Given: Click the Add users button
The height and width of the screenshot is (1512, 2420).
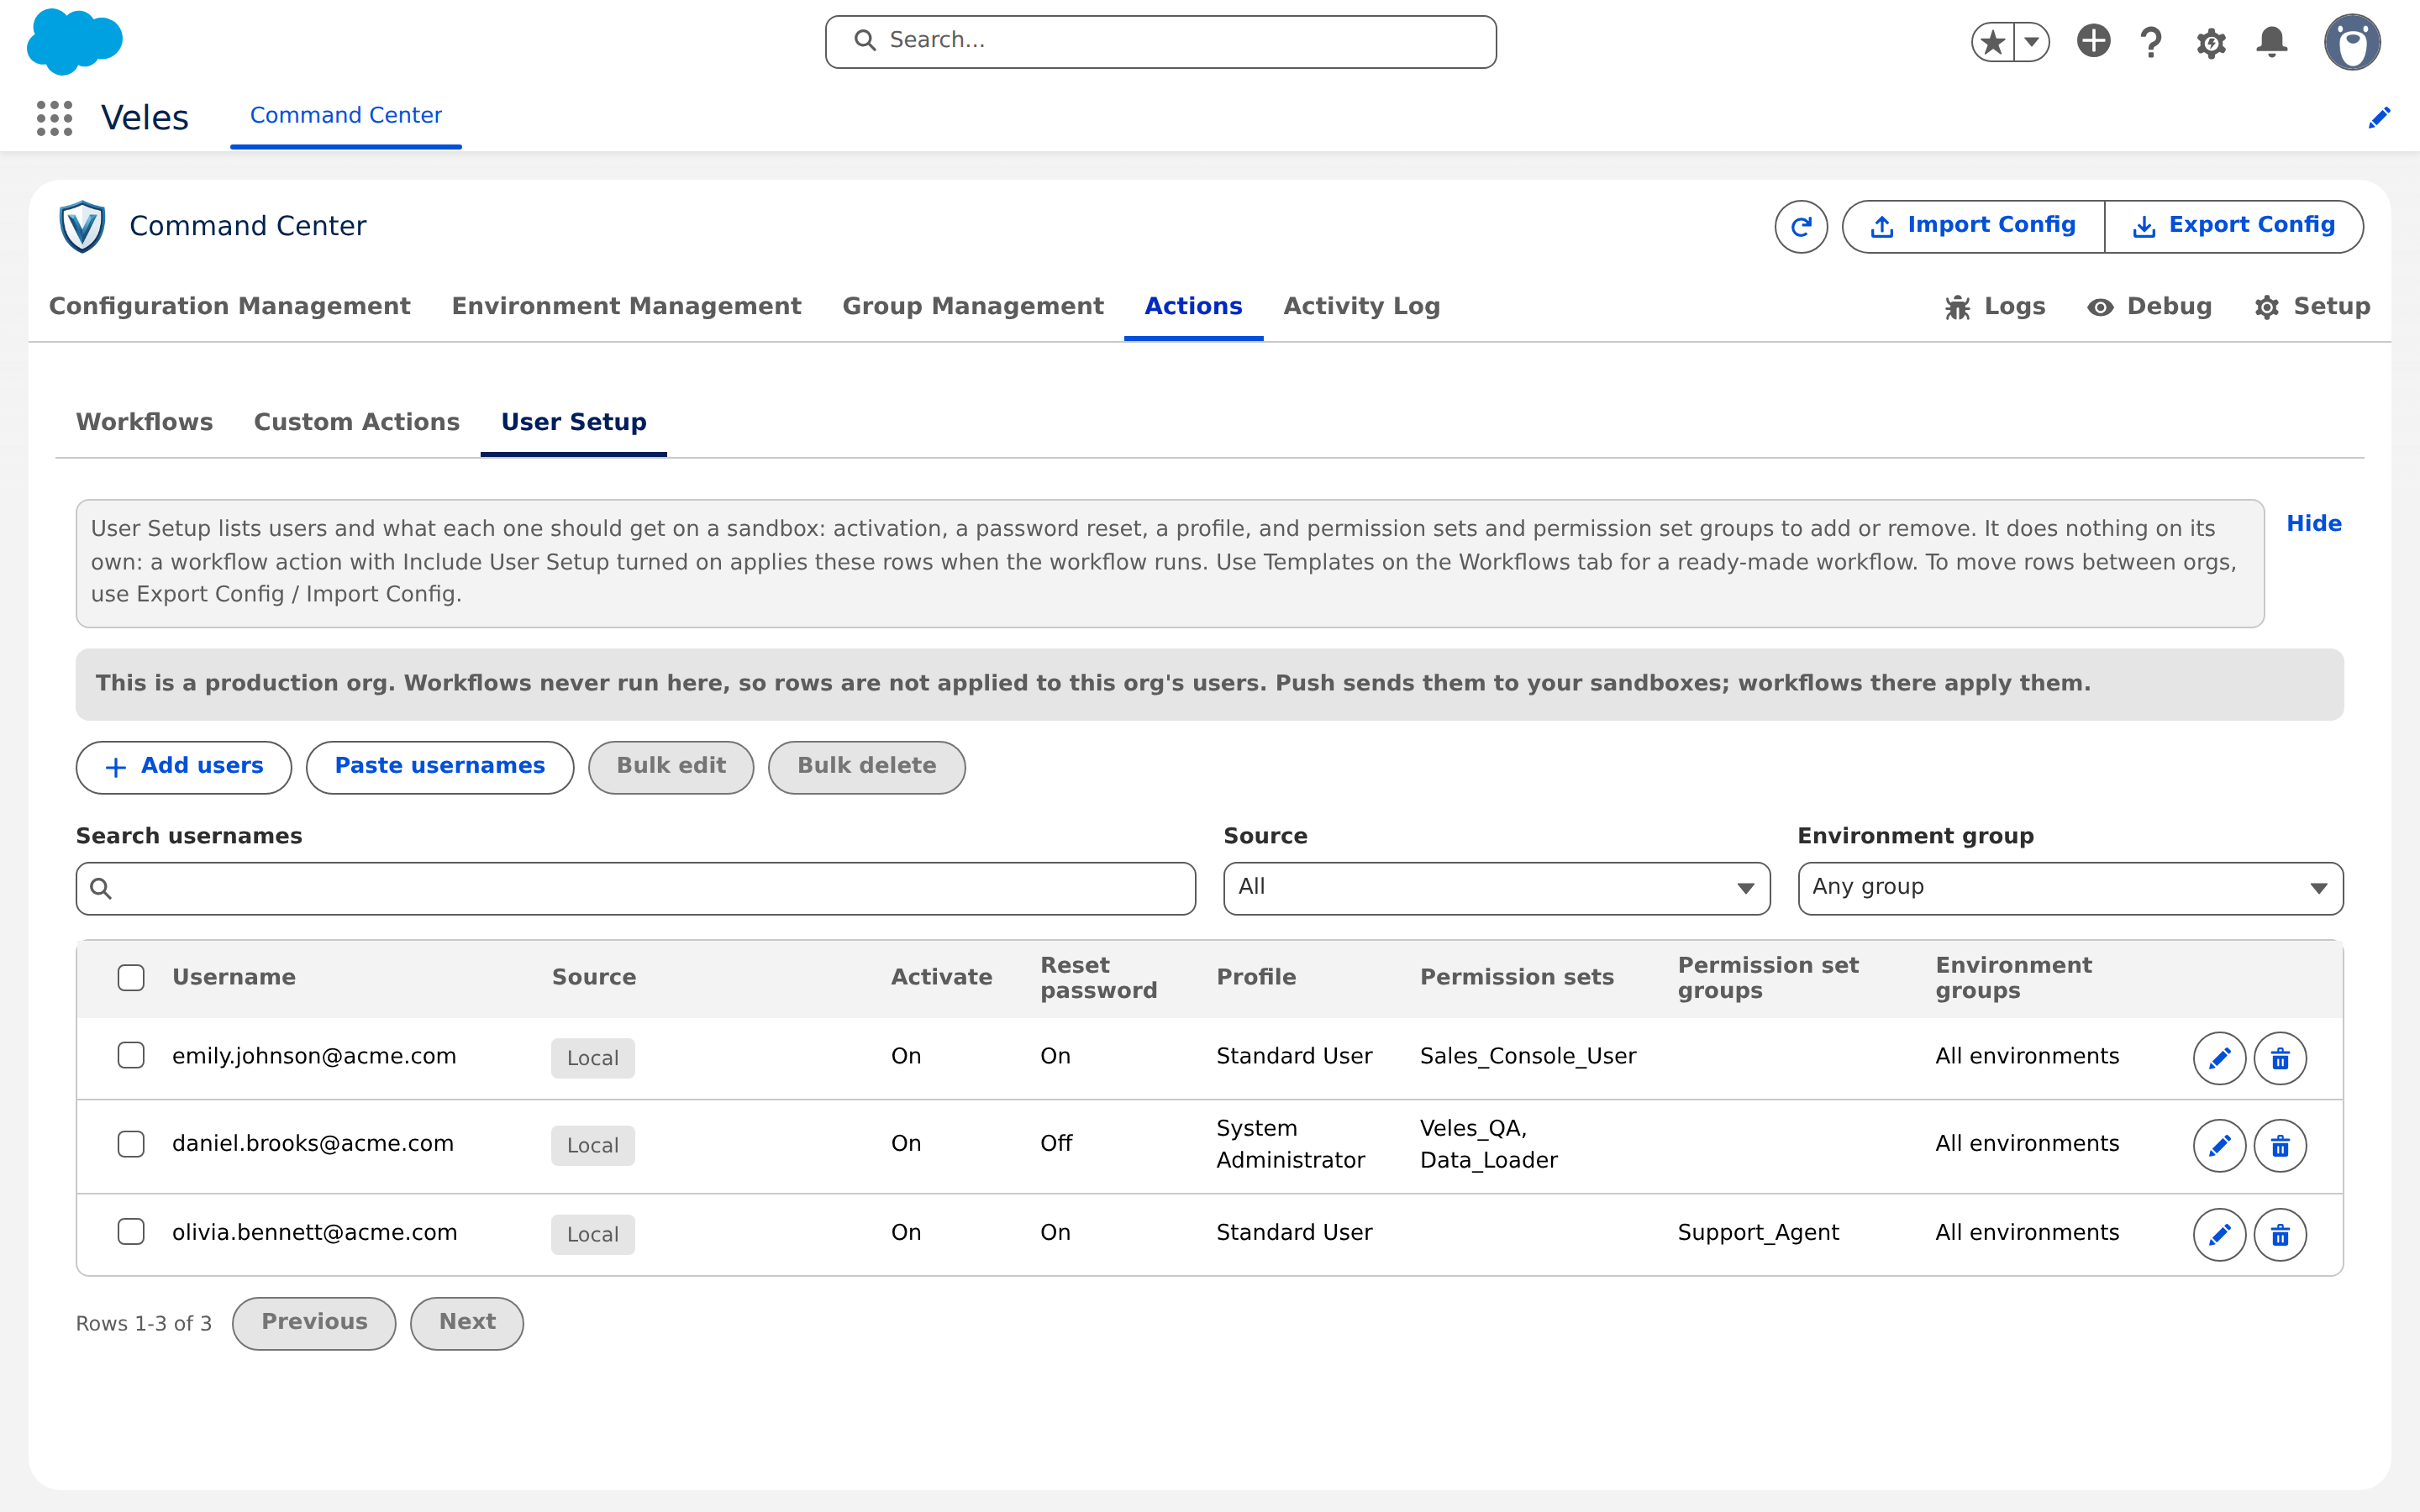Looking at the screenshot, I should coord(184,767).
